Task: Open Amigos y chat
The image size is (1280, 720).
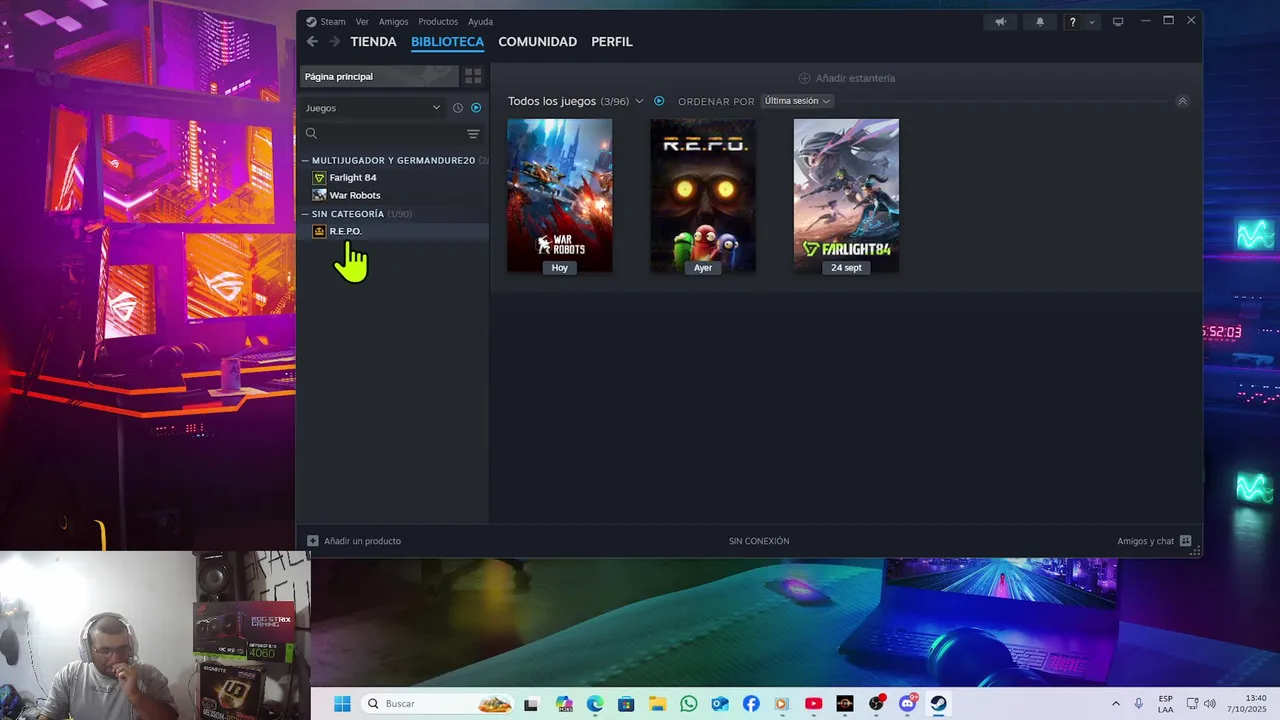Action: 1146,541
